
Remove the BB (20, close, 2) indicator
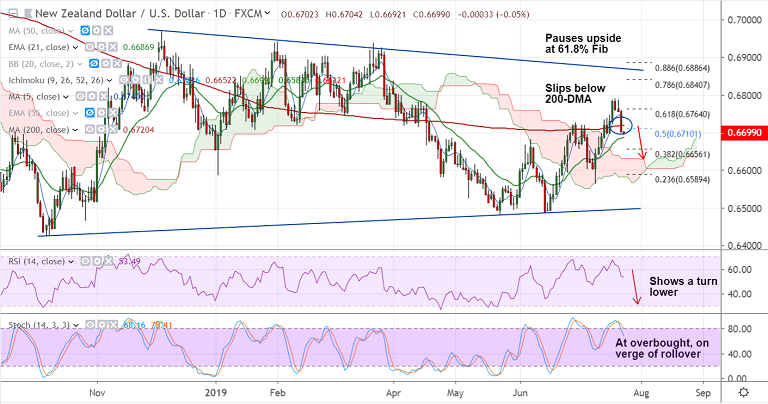coord(118,64)
